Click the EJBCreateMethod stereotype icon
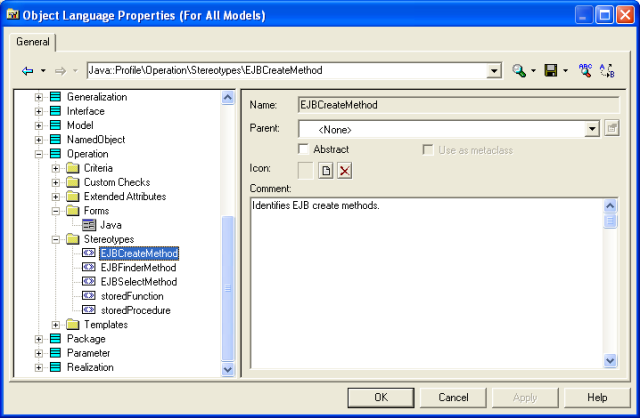Viewport: 640px width, 418px height. click(89, 253)
